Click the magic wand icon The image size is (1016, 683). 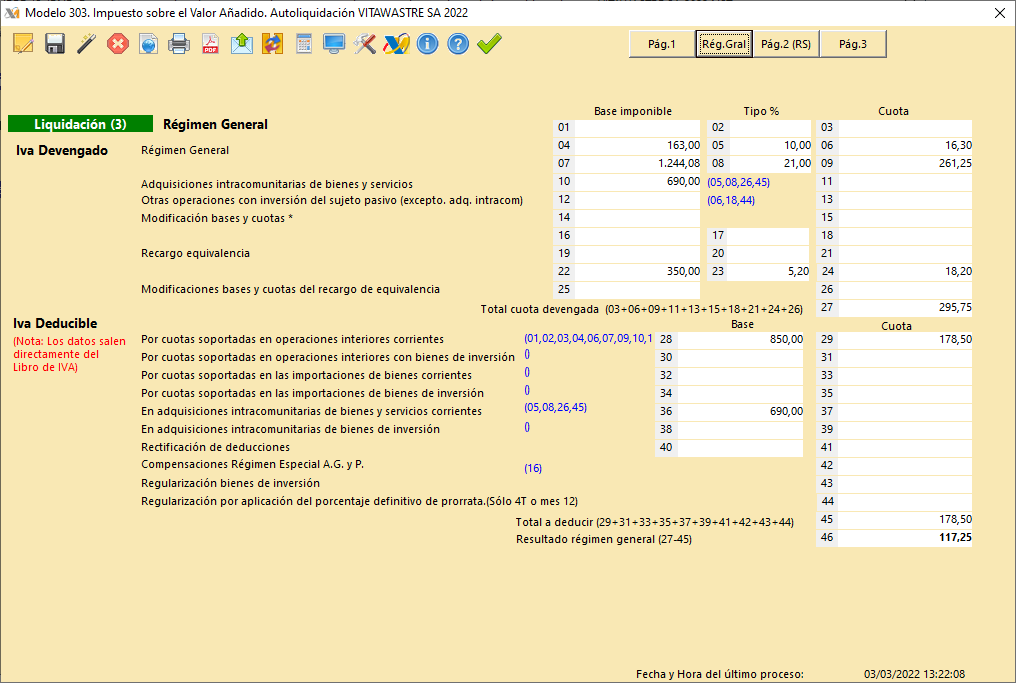click(x=86, y=44)
